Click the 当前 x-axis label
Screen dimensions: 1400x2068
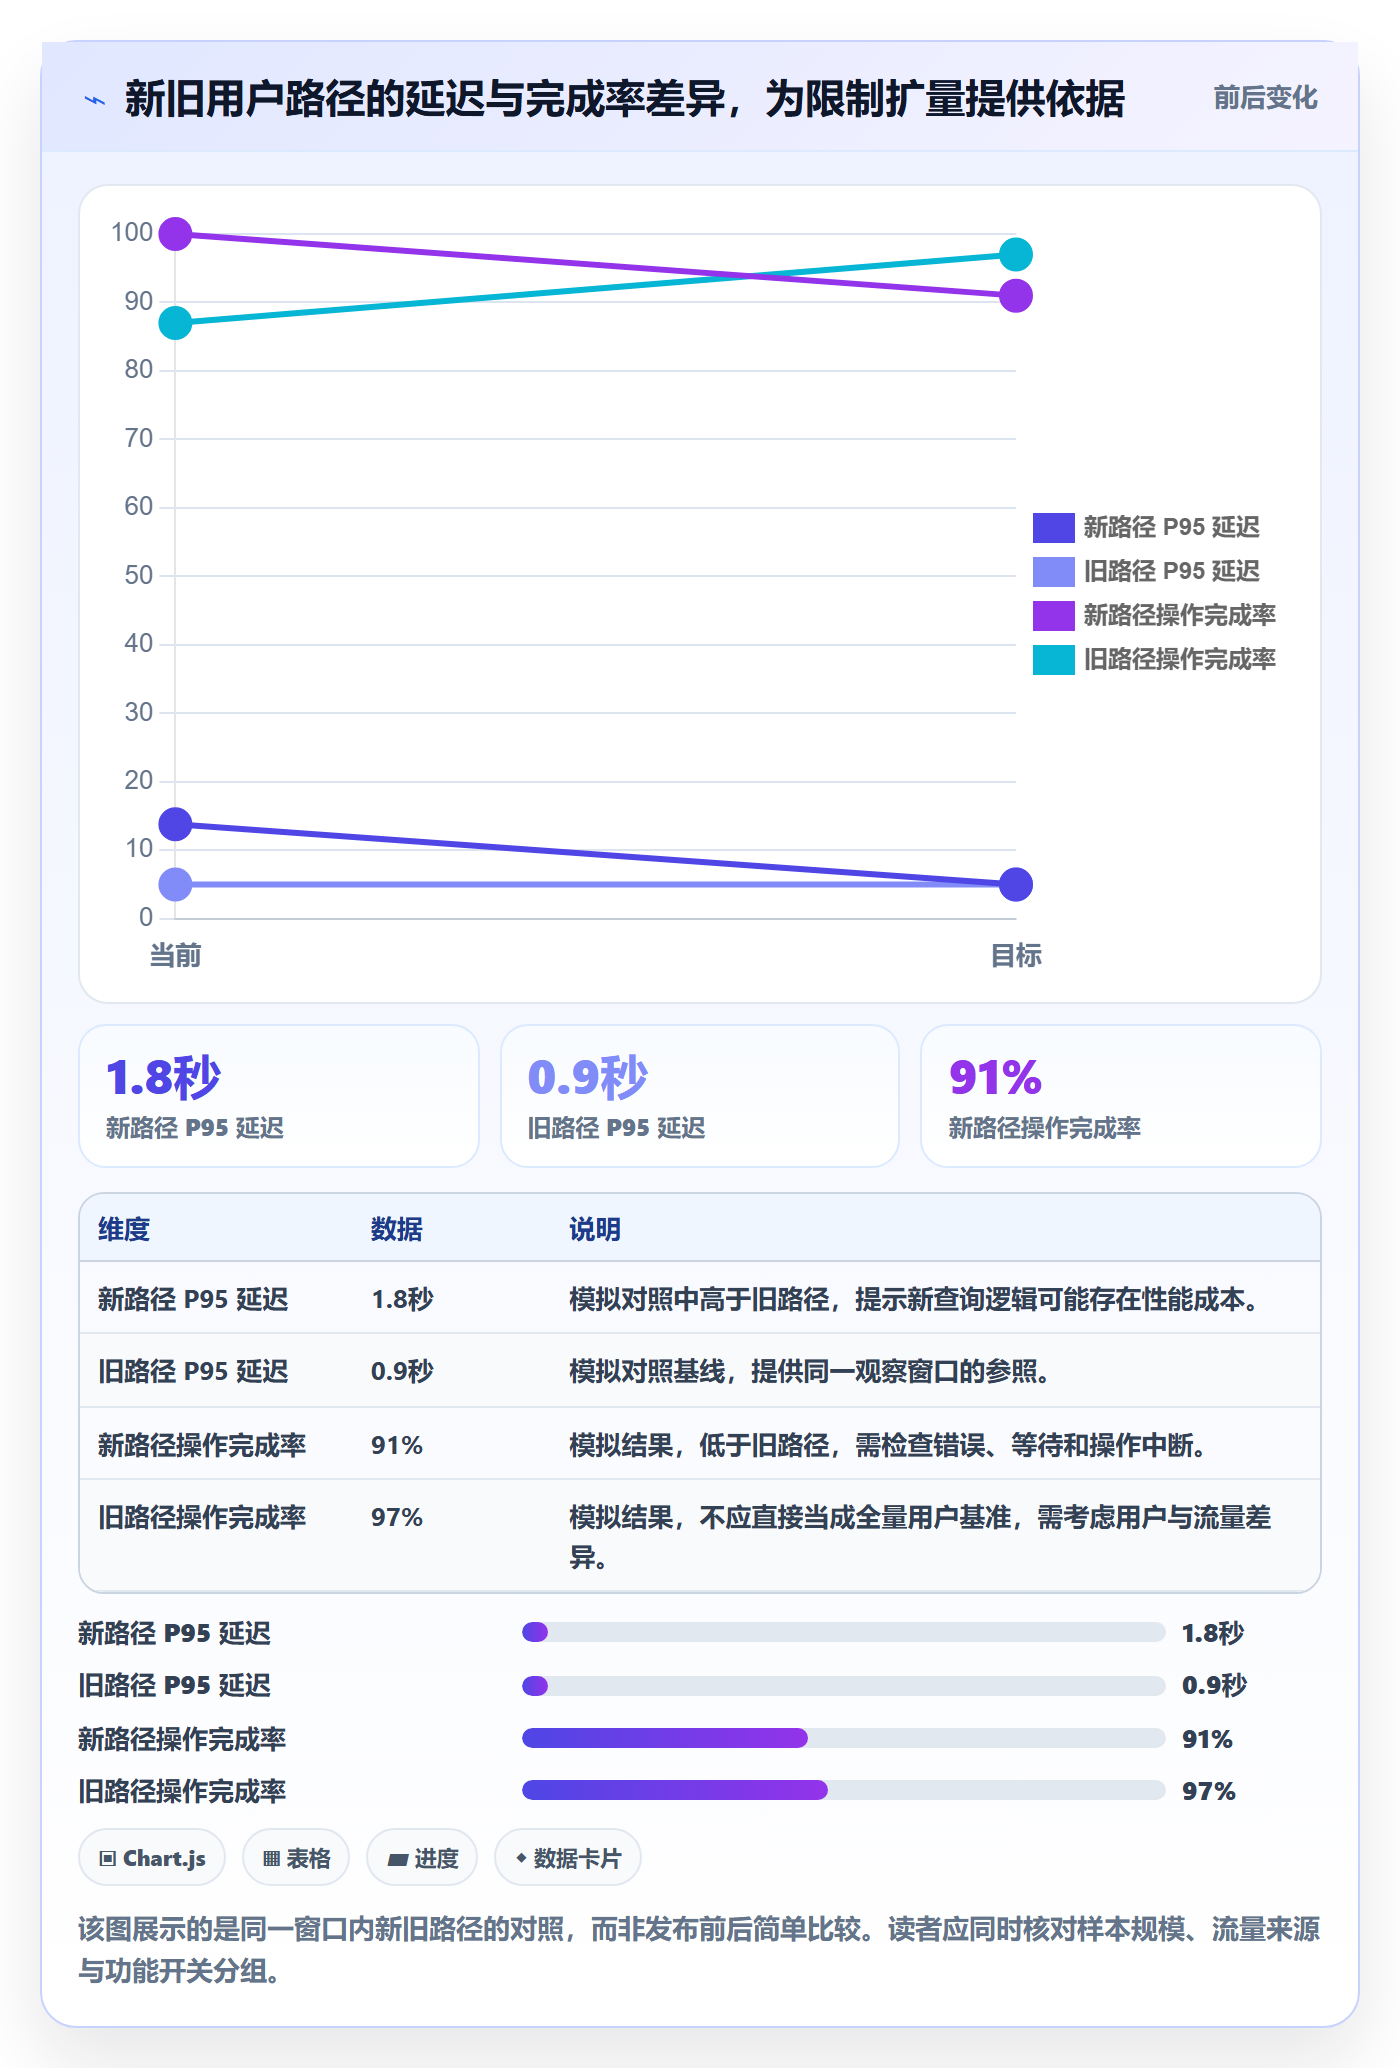coord(175,956)
